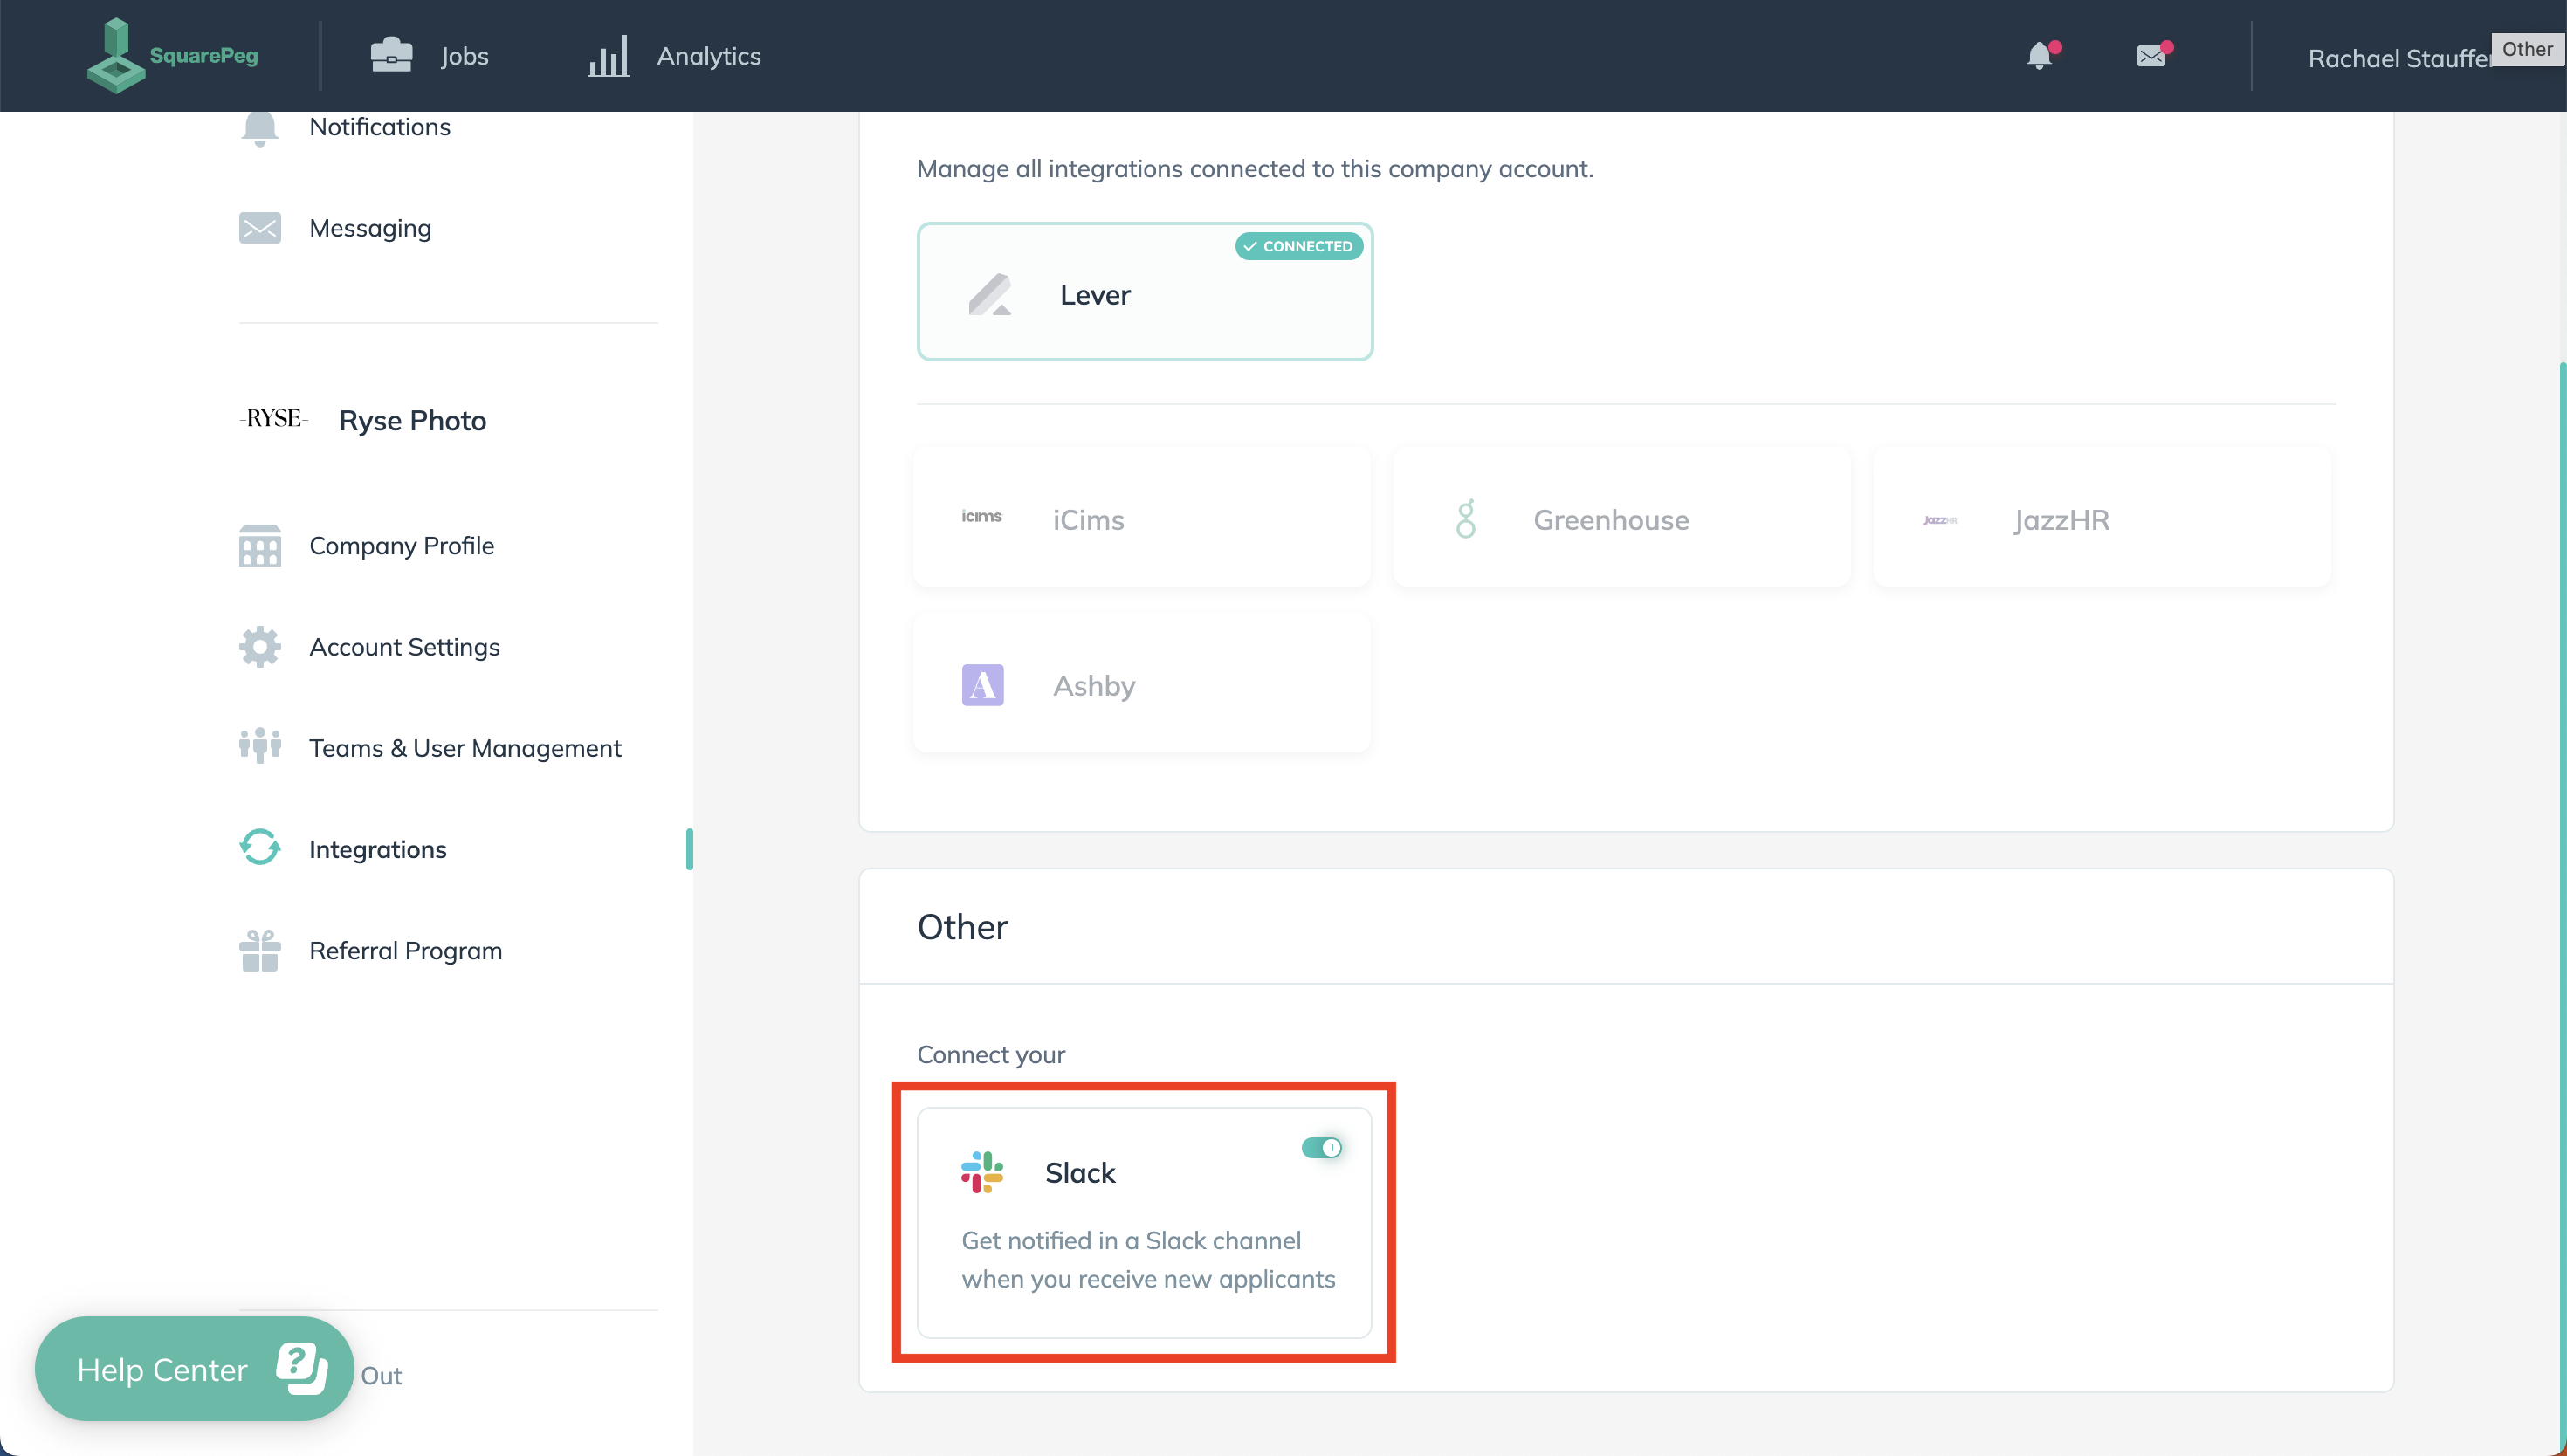
Task: Select the Greenhouse integration card
Action: [x=1622, y=517]
